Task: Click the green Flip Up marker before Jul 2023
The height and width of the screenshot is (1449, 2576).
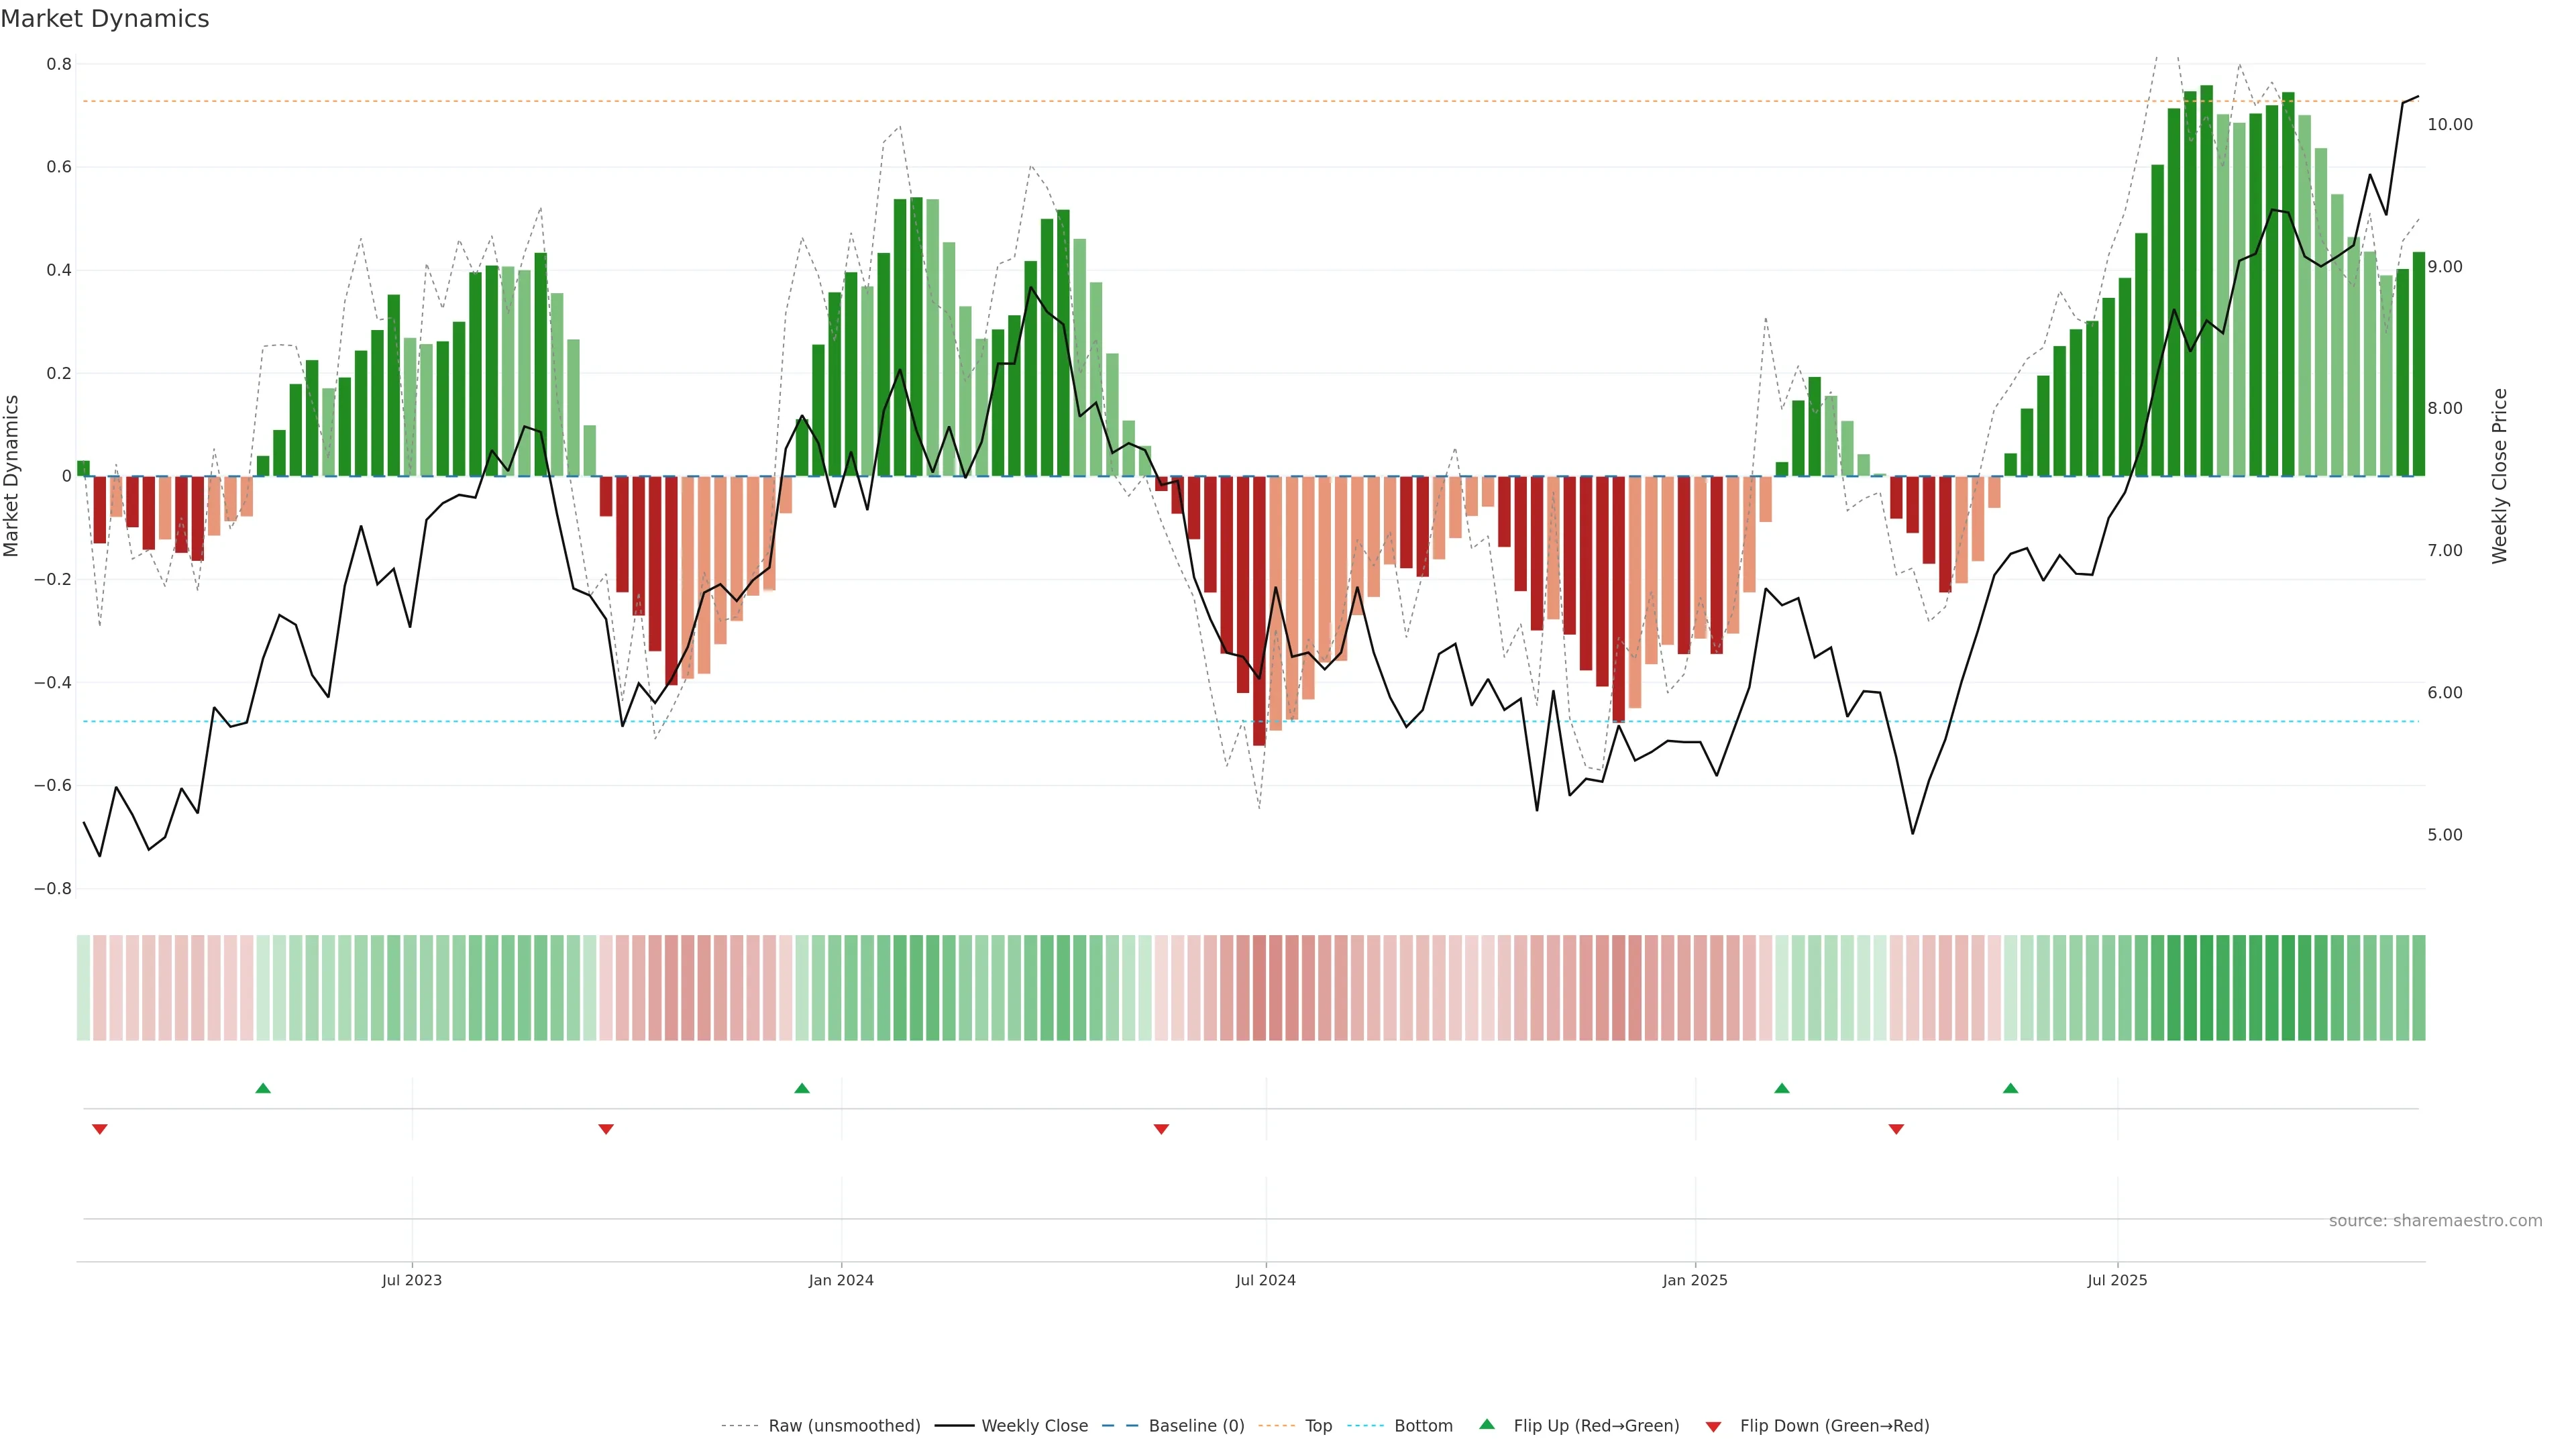Action: [263, 1088]
